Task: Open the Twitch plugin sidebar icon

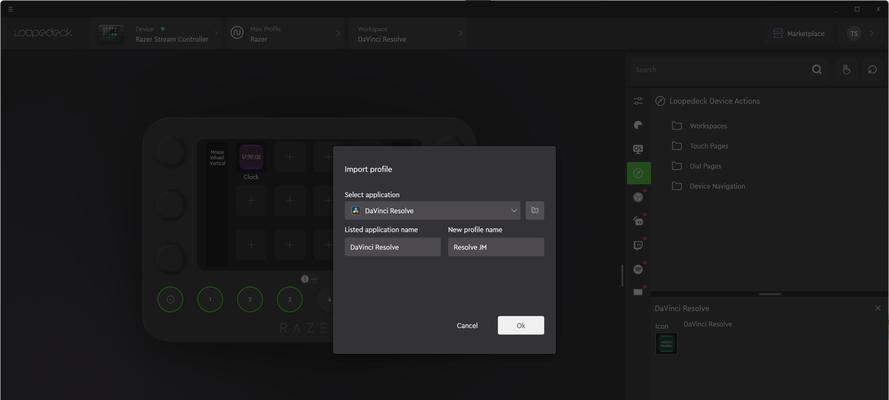Action: [x=638, y=245]
